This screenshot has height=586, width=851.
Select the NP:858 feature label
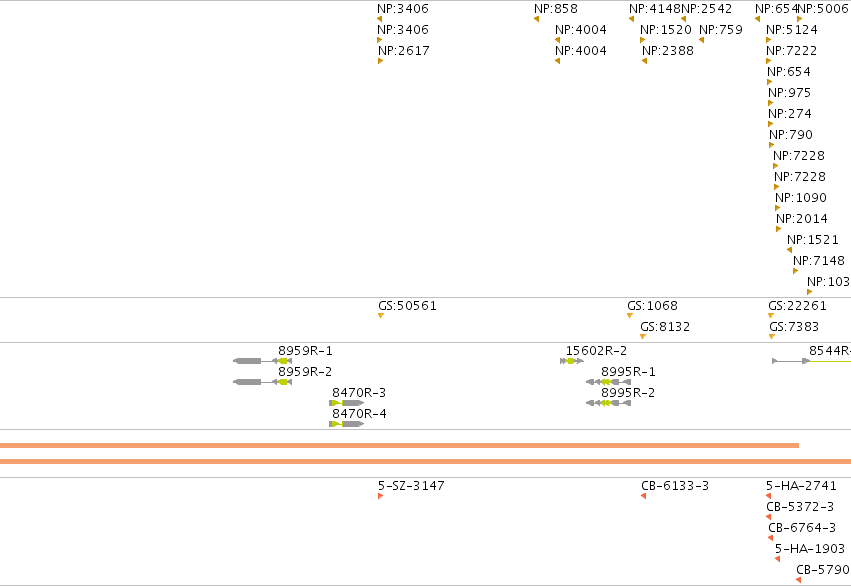(556, 9)
